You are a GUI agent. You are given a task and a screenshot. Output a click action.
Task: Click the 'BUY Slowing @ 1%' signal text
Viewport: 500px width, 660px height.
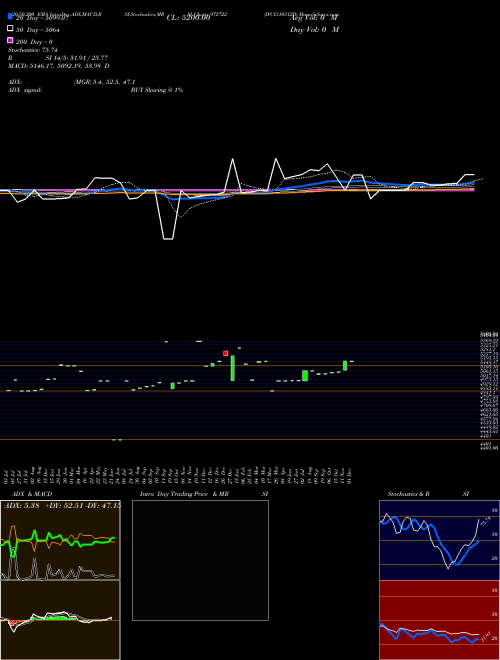157,90
